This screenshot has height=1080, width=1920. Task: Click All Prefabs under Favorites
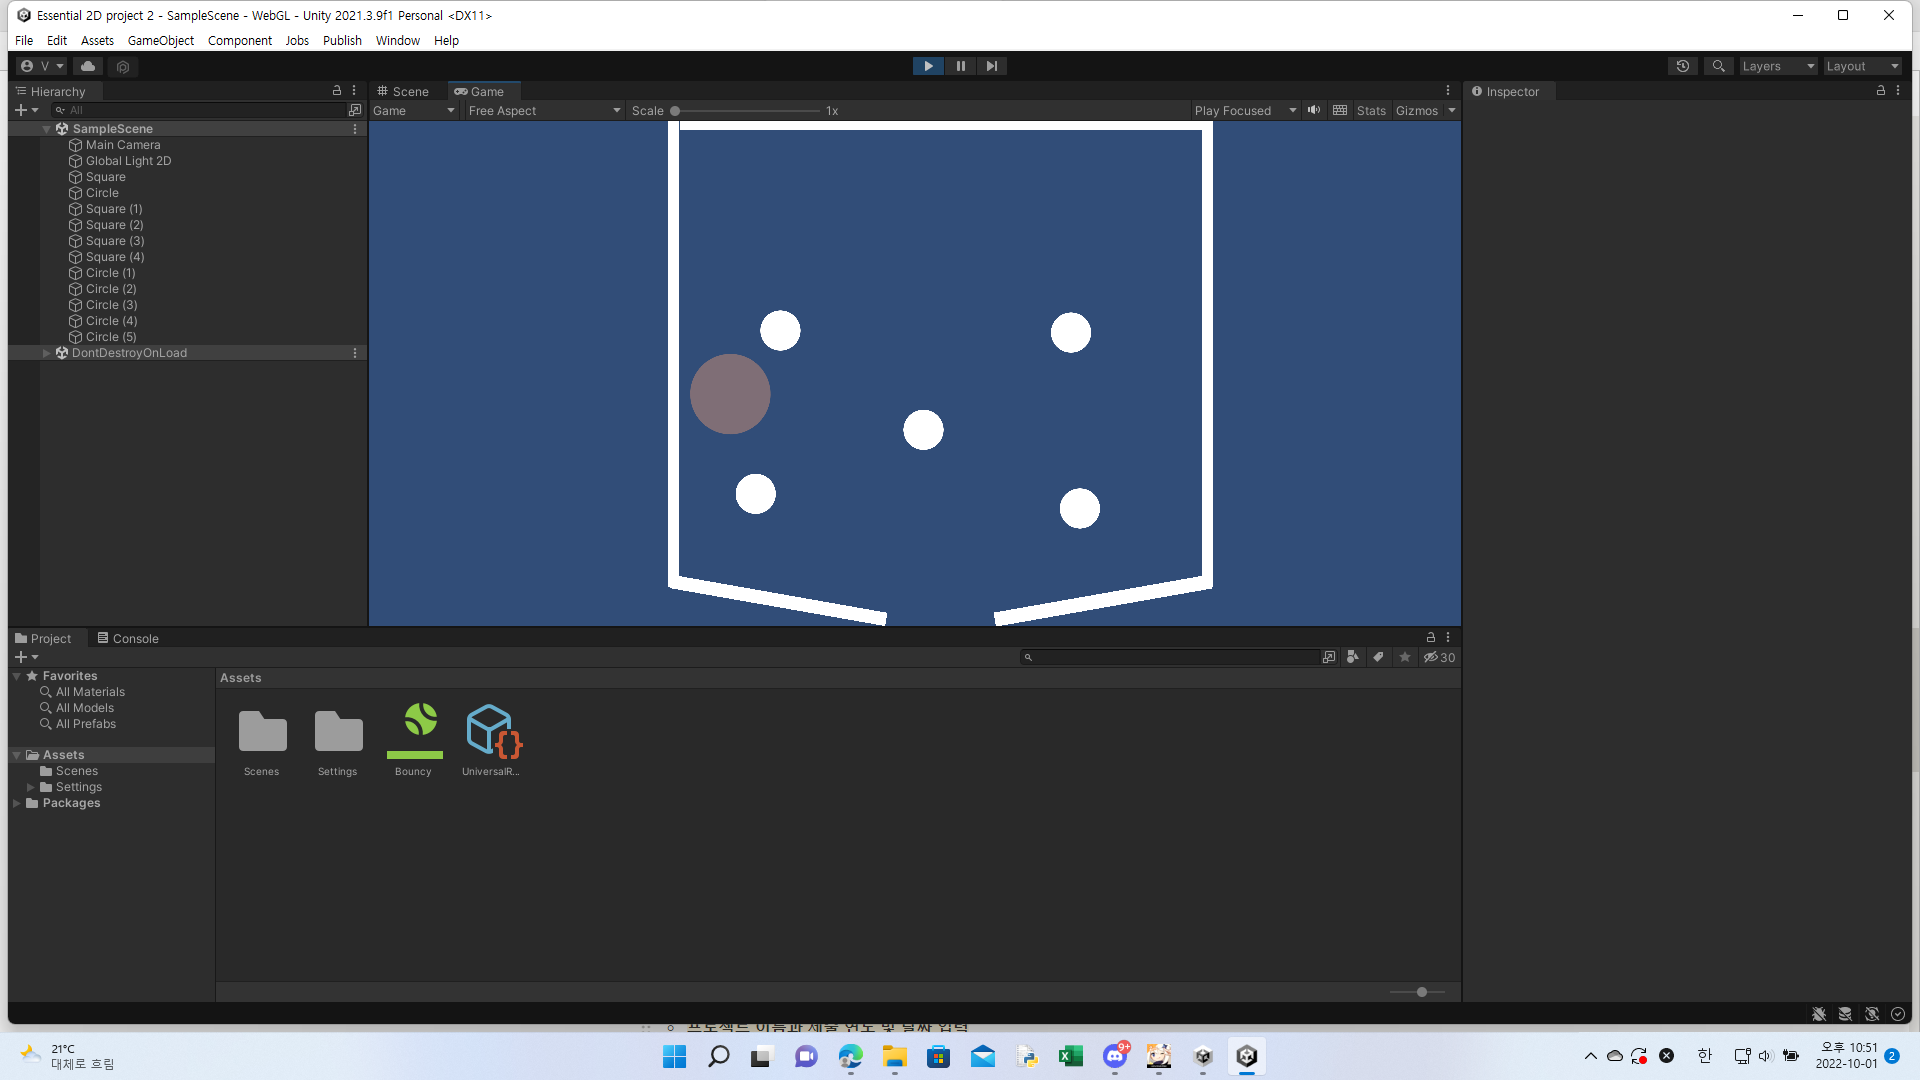[x=85, y=723]
